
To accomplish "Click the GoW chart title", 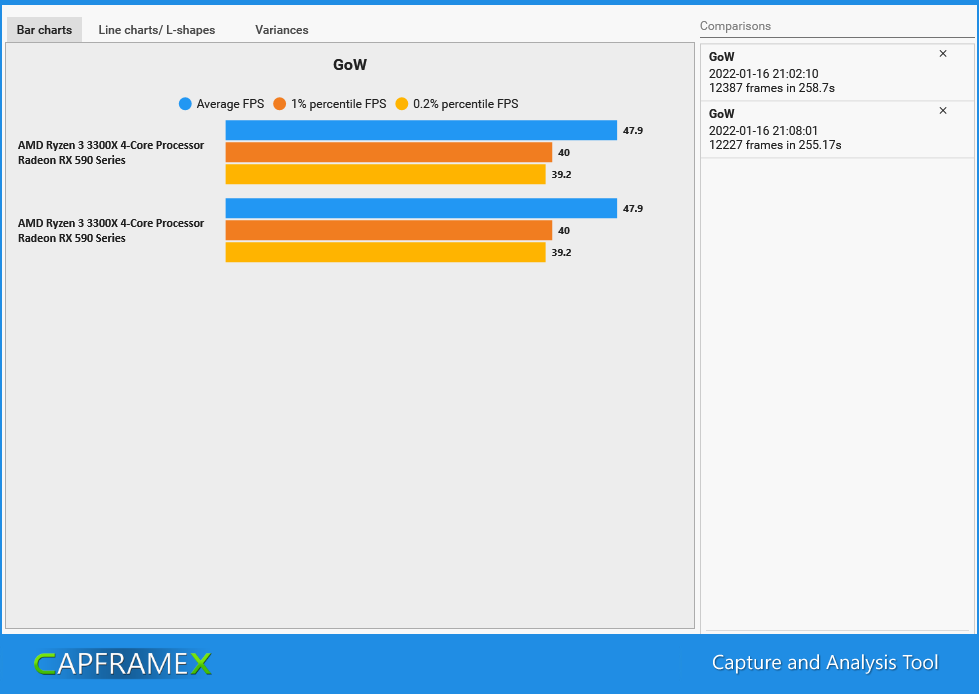I will click(x=350, y=65).
